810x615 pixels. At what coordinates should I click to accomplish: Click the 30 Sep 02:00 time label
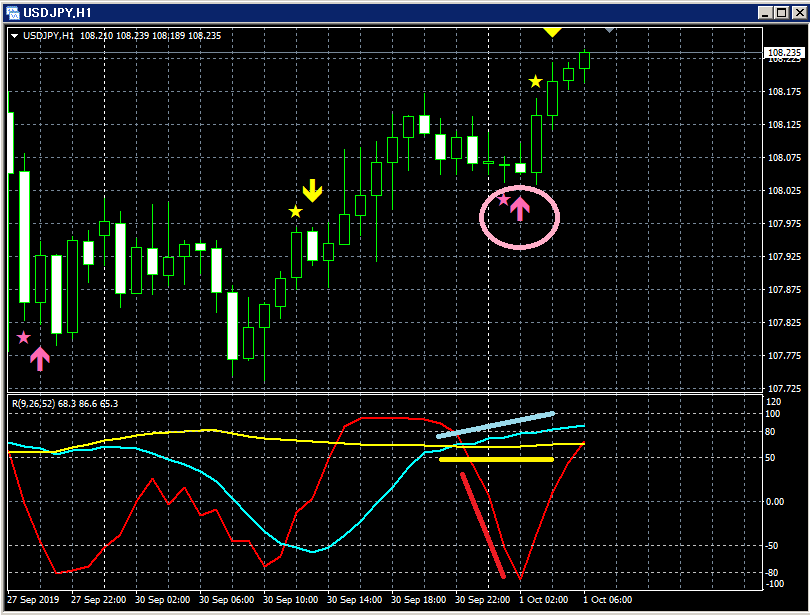pos(163,600)
